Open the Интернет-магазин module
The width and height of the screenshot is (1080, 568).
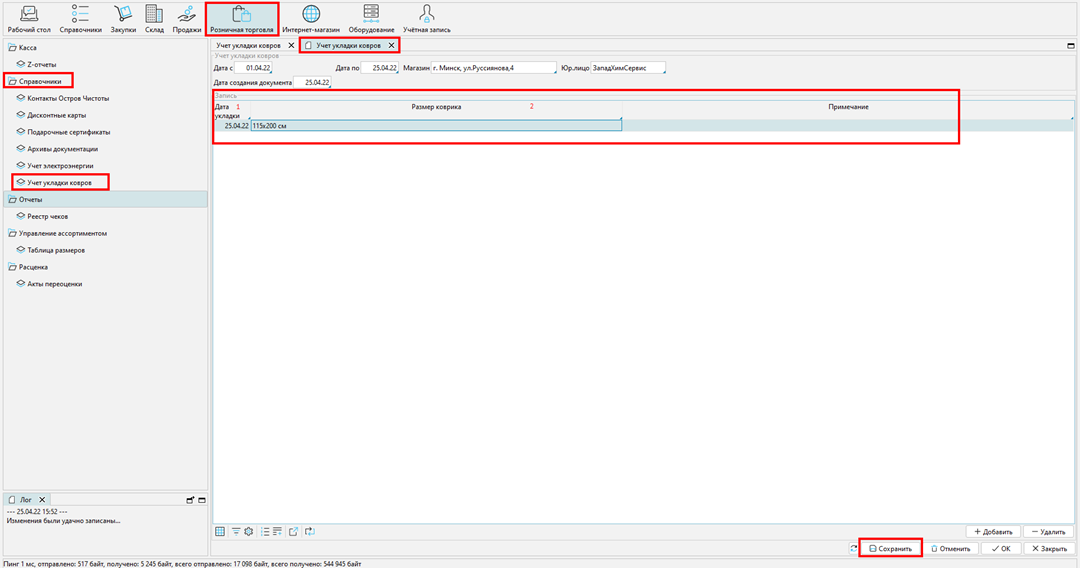point(310,19)
